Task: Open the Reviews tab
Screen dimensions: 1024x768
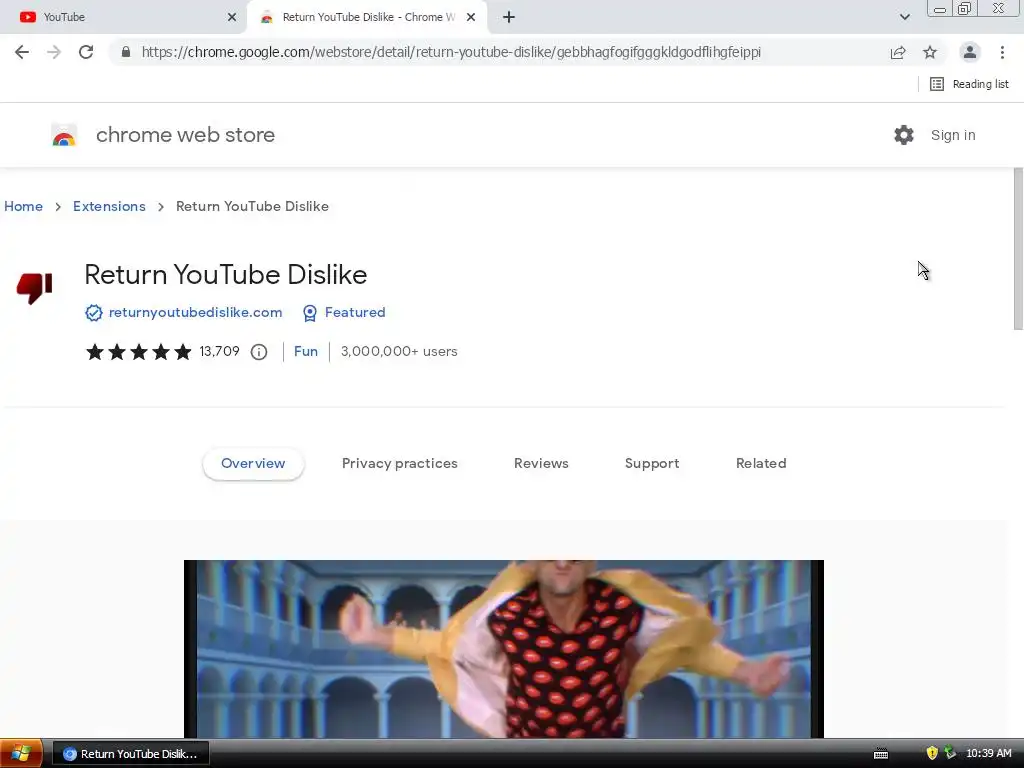Action: tap(541, 464)
